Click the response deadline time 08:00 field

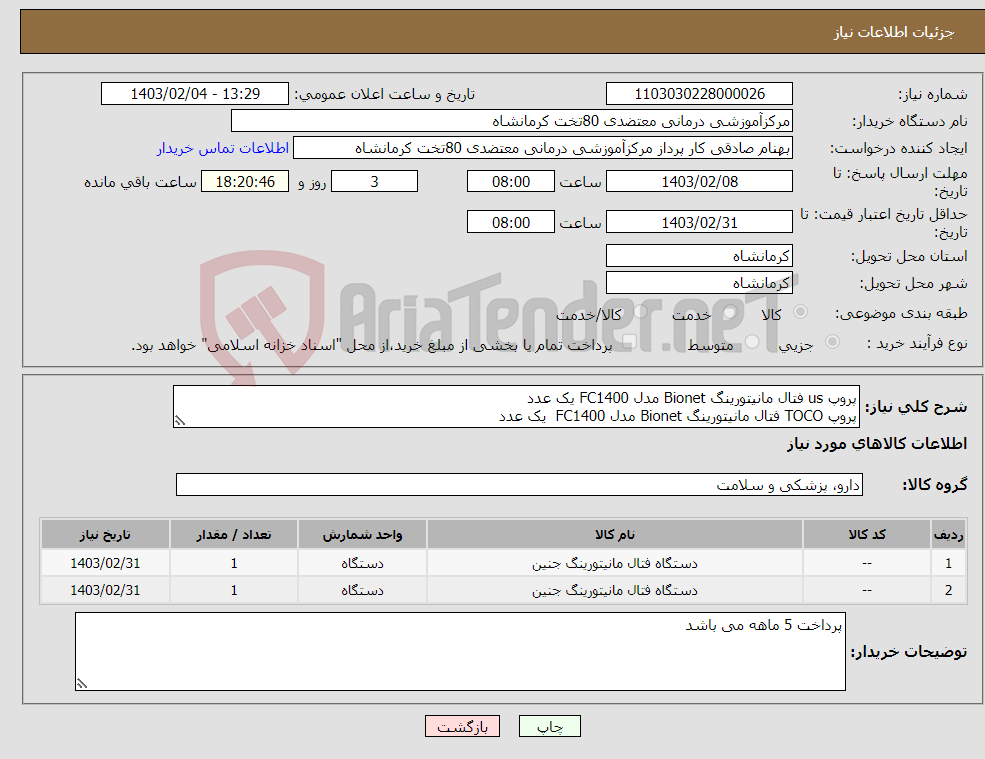511,182
